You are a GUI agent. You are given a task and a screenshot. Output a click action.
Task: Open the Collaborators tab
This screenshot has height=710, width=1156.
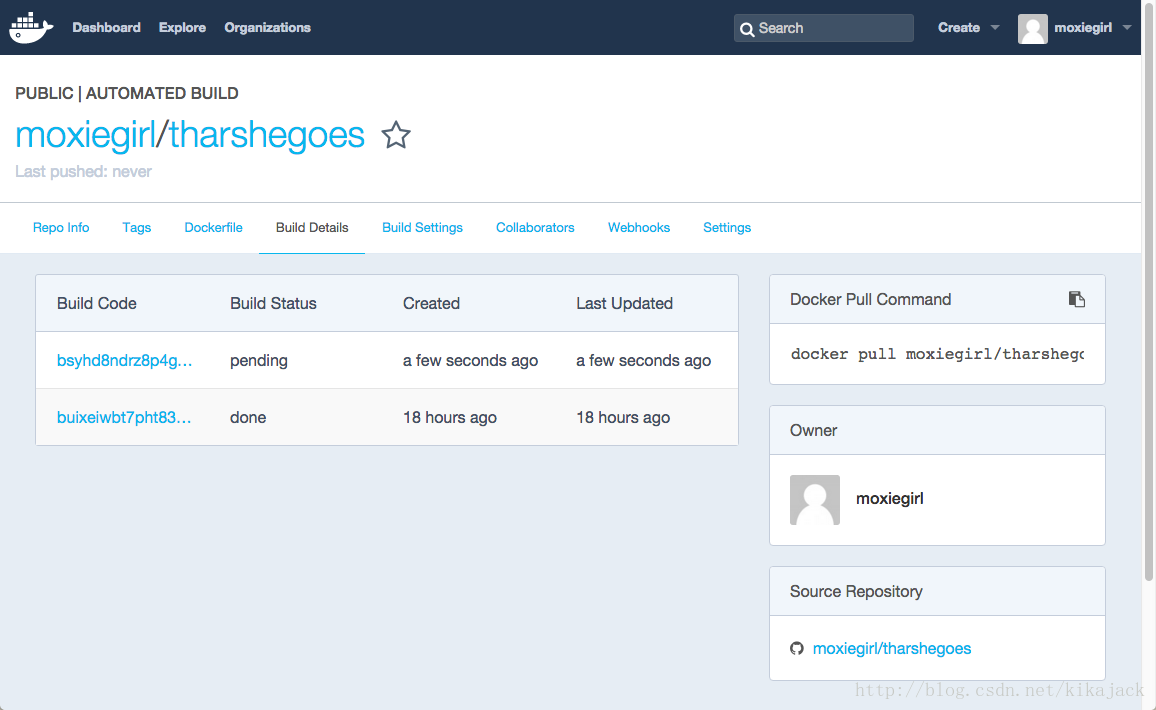535,228
